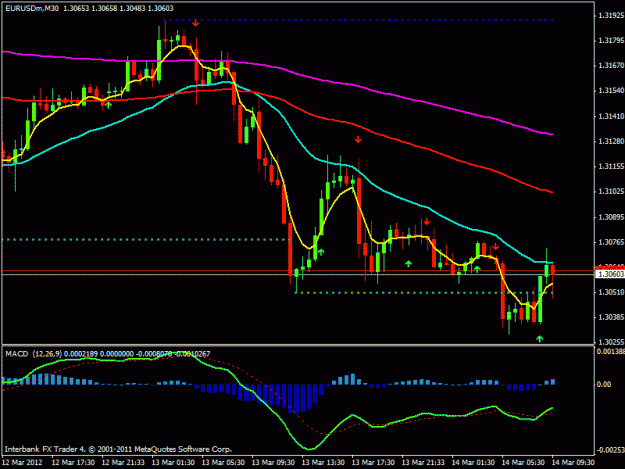Click the 1.30765 price axis label
This screenshot has width=625, height=469.
[x=611, y=242]
